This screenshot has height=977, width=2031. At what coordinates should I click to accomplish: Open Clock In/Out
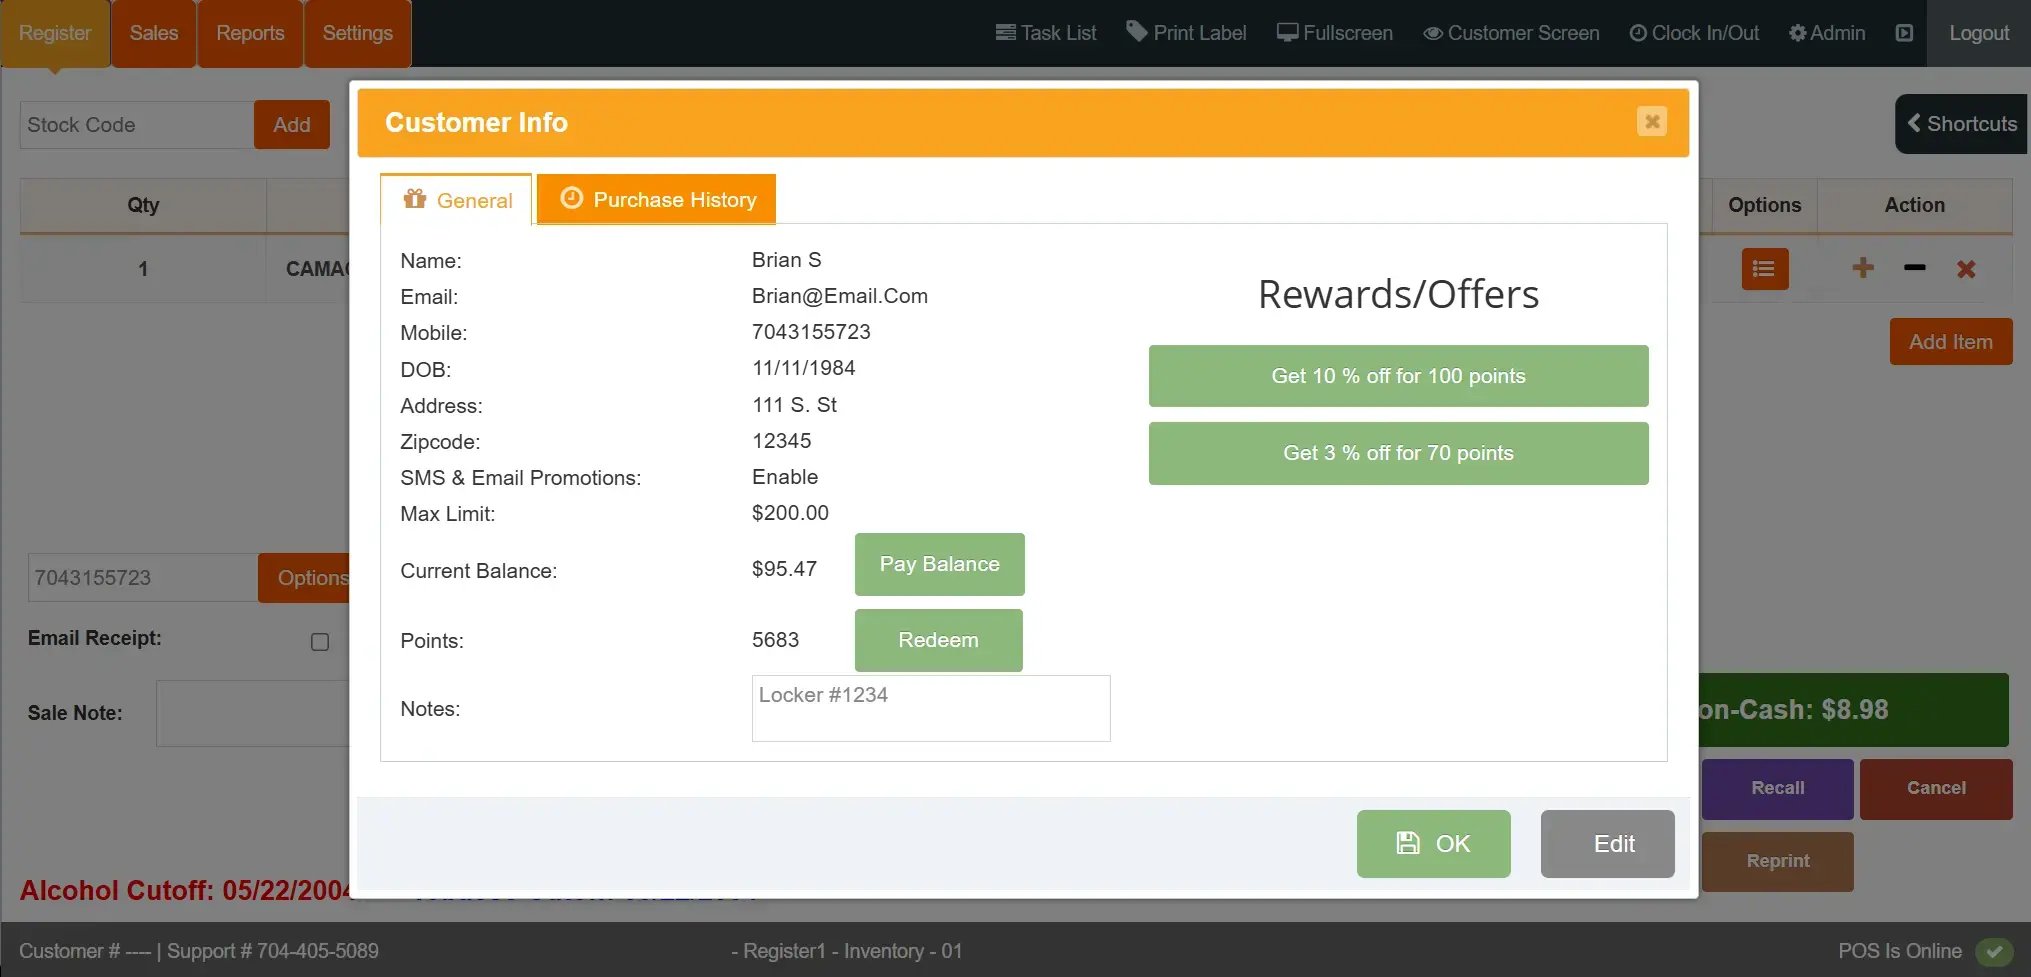pos(1694,33)
